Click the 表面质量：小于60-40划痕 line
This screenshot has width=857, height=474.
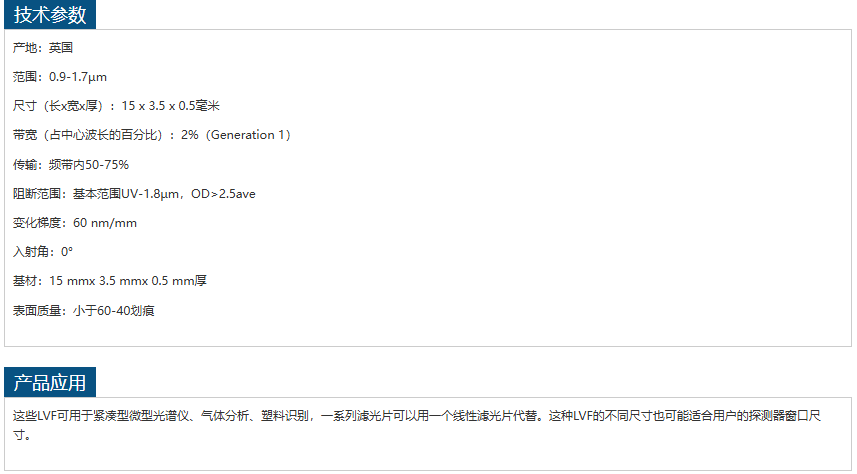click(x=83, y=311)
